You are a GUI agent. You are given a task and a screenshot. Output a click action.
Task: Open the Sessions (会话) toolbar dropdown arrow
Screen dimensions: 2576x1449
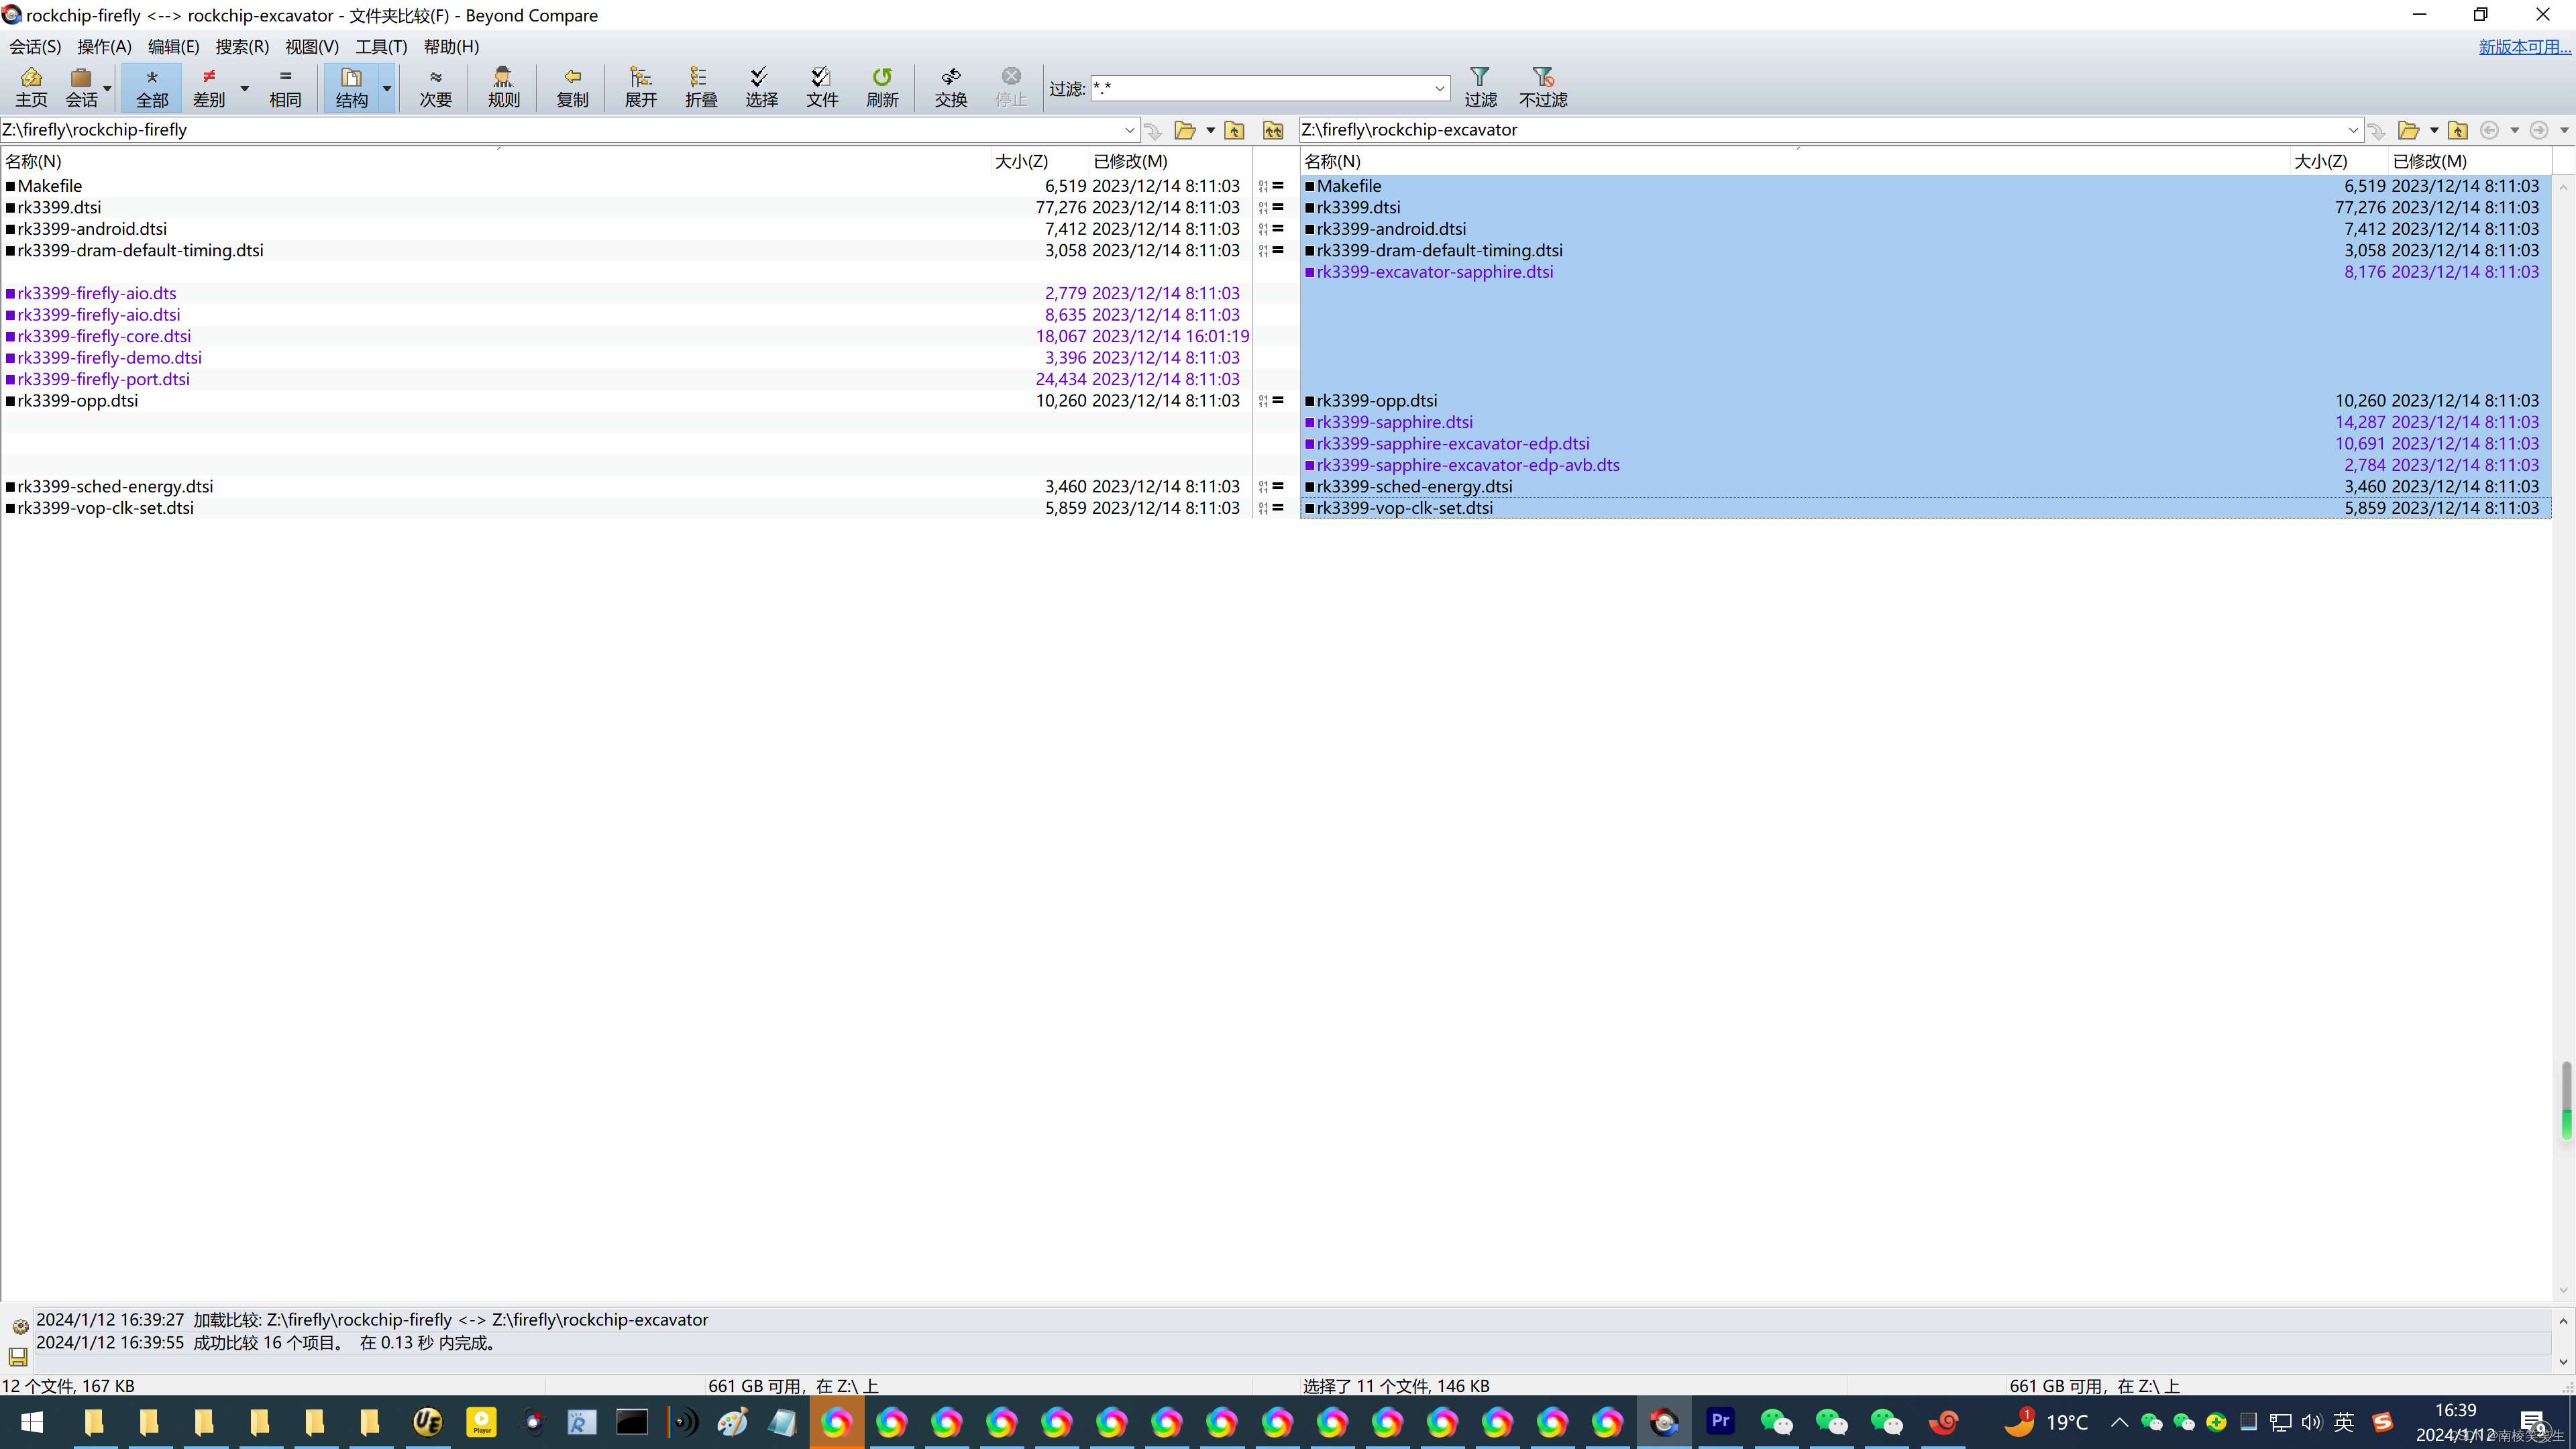[x=107, y=88]
